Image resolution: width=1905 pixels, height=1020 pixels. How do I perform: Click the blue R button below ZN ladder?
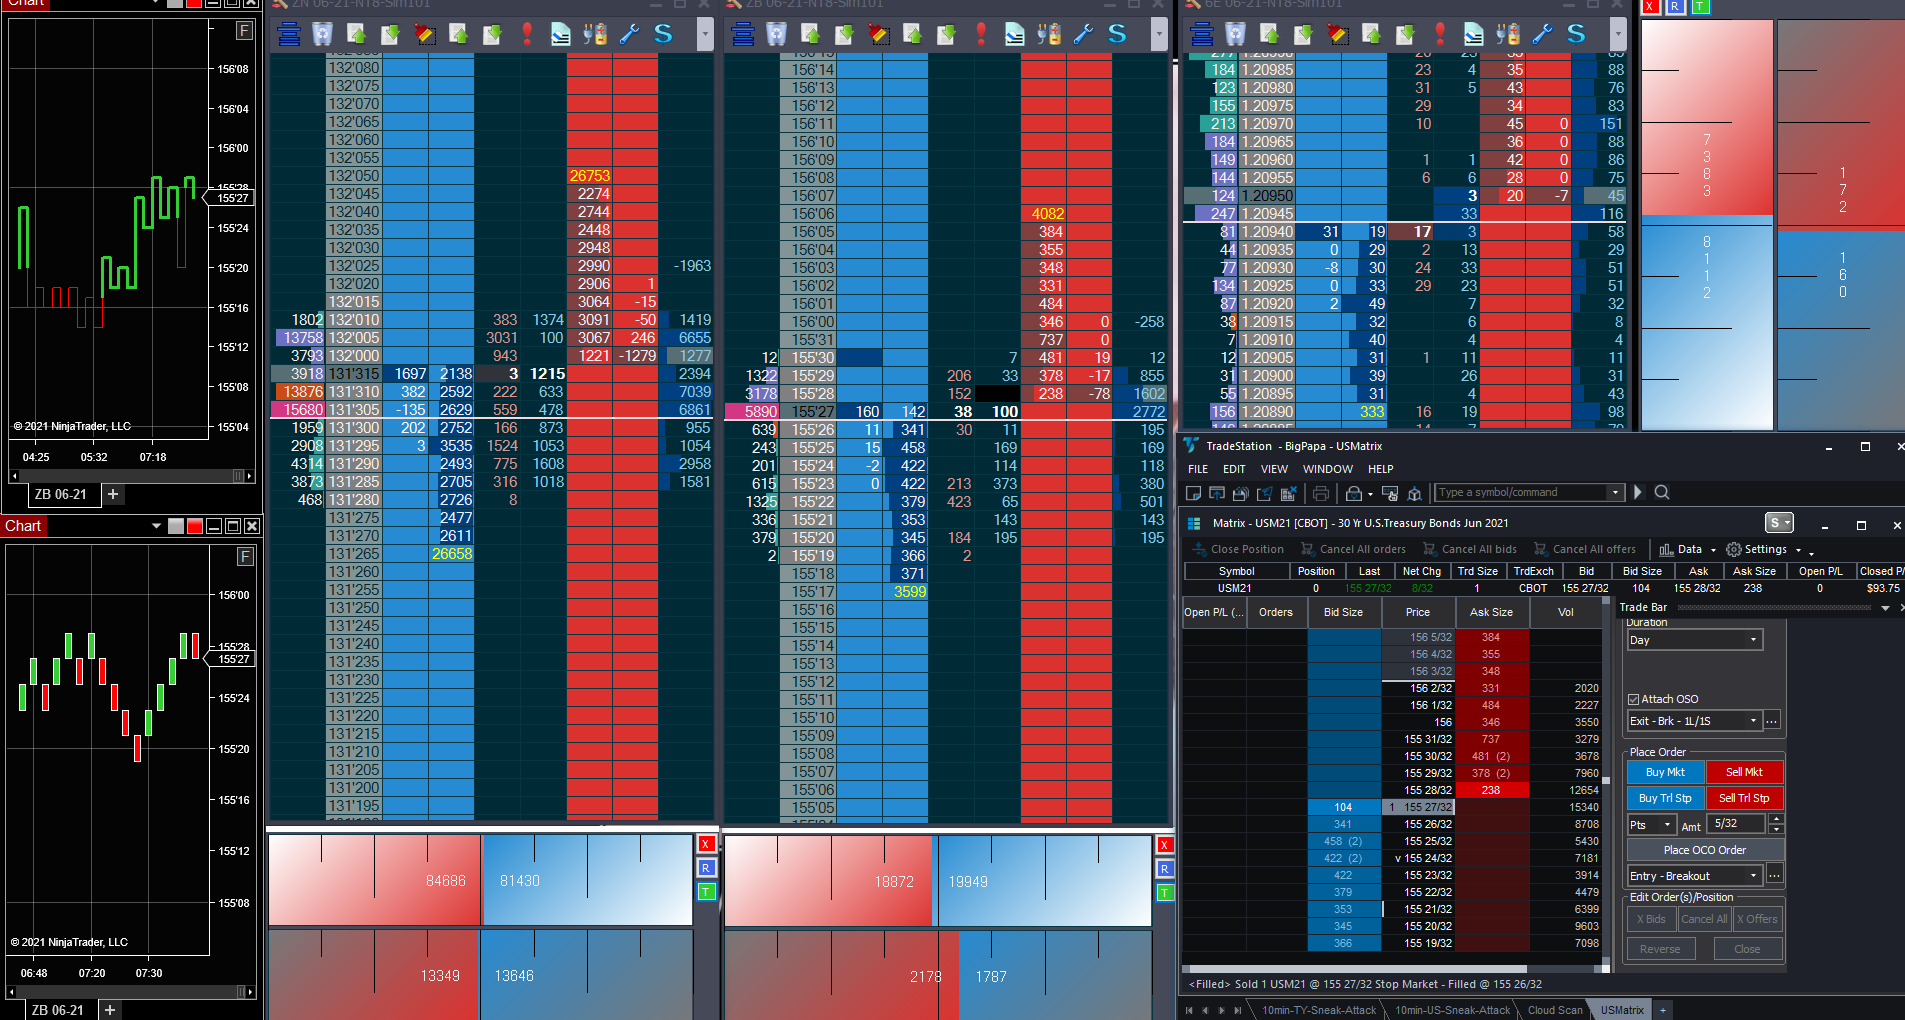(706, 868)
